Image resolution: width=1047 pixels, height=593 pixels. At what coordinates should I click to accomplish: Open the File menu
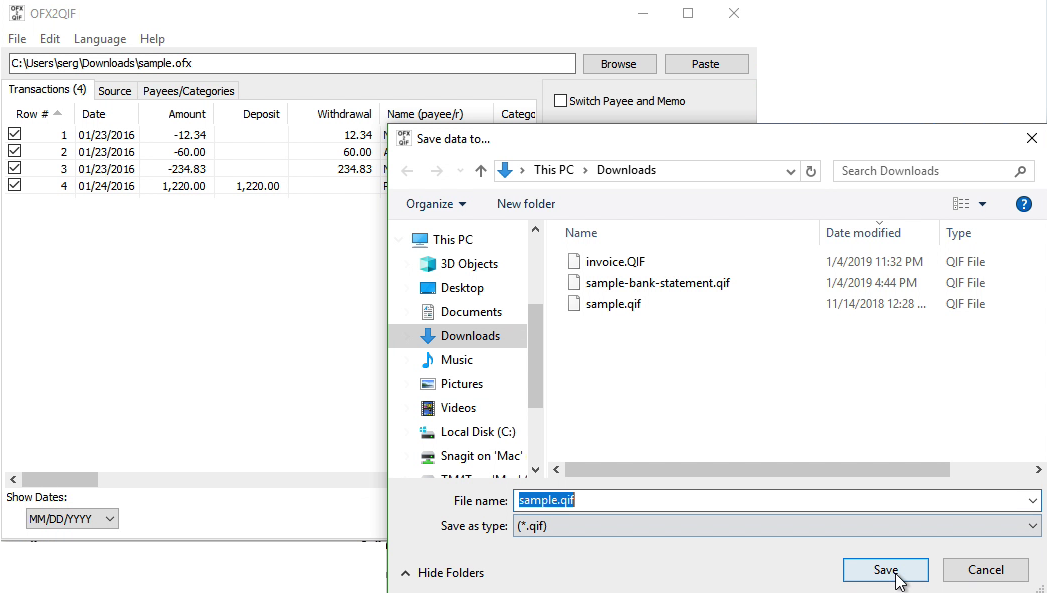pos(17,39)
